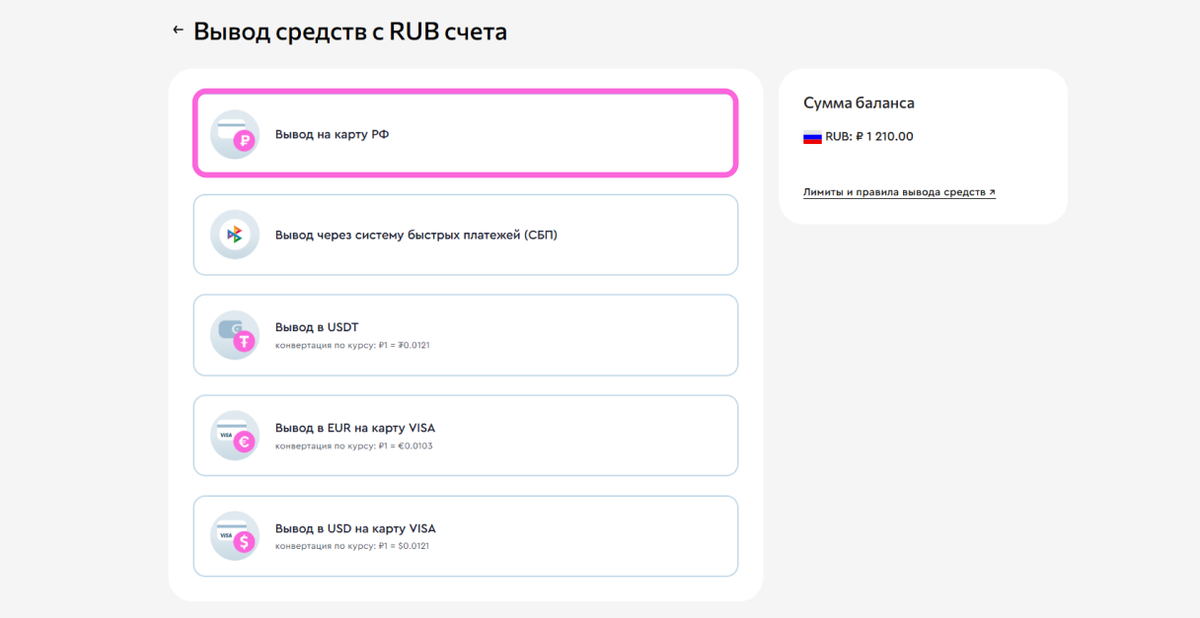Click the ruble card icon for RF card withdrawal
This screenshot has width=1200, height=618.
(x=235, y=134)
